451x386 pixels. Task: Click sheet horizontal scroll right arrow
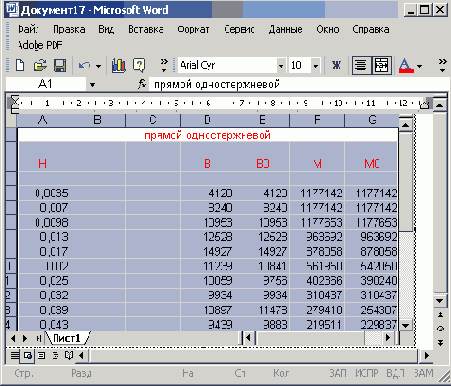click(388, 338)
